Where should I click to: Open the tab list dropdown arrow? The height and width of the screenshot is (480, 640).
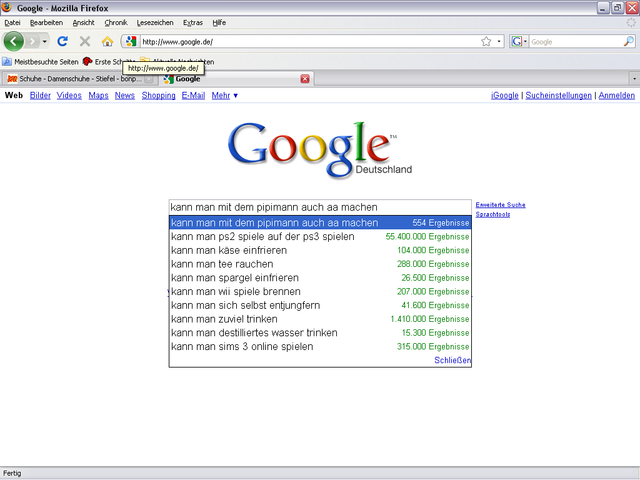point(634,78)
